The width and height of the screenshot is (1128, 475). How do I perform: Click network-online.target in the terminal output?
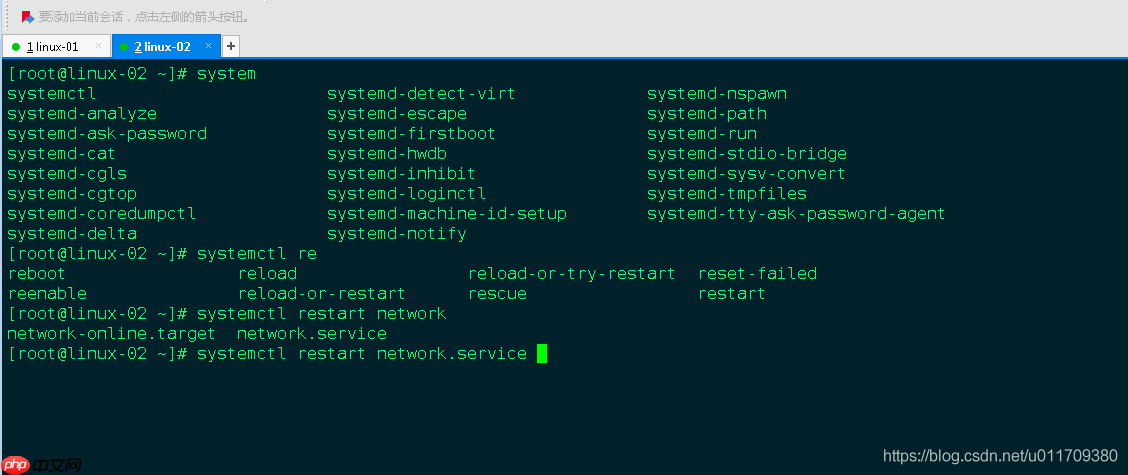[111, 334]
